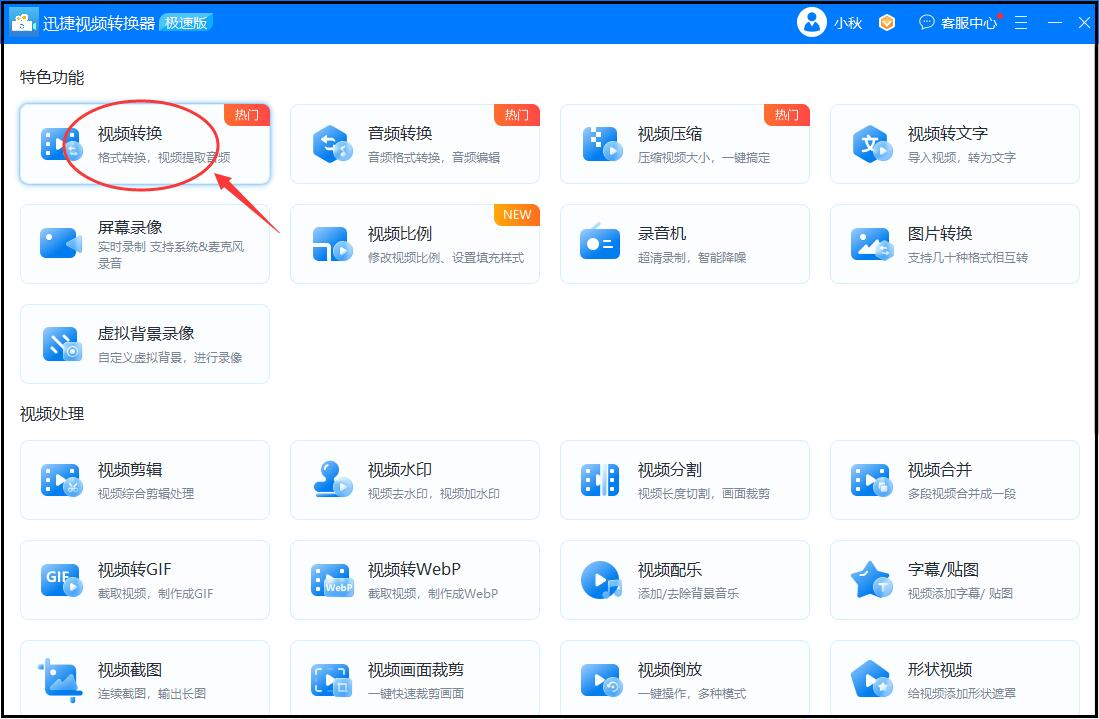
Task: Click the 特色功能 section heading
Action: click(x=52, y=77)
